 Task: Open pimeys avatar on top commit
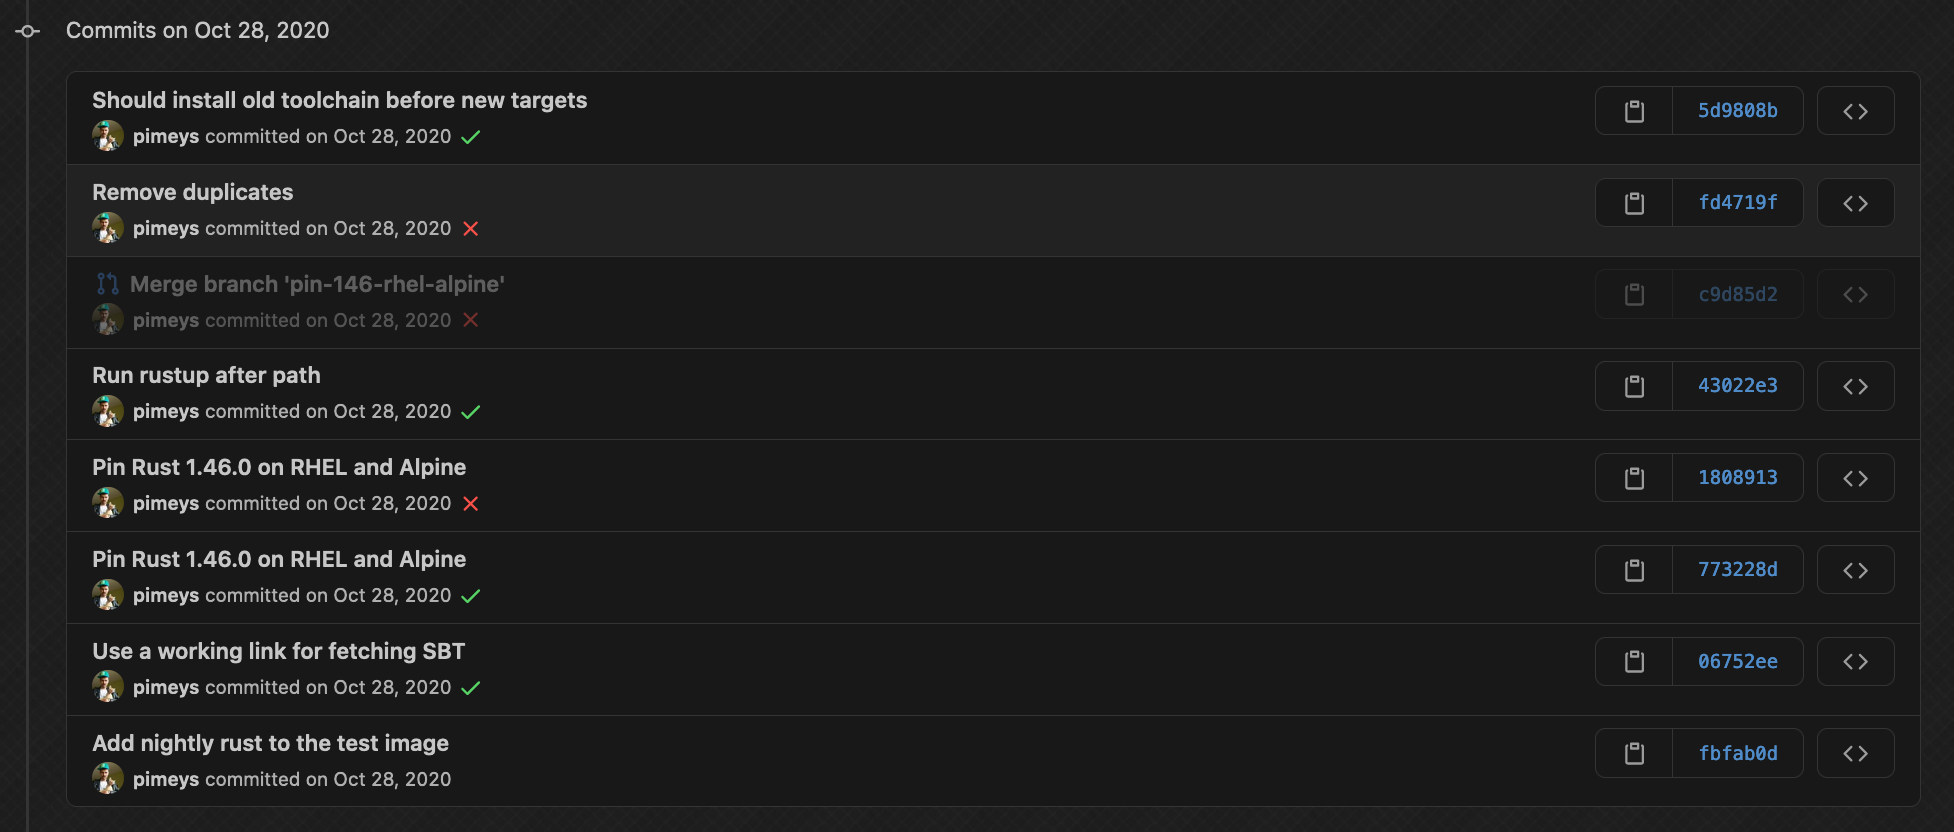coord(108,136)
